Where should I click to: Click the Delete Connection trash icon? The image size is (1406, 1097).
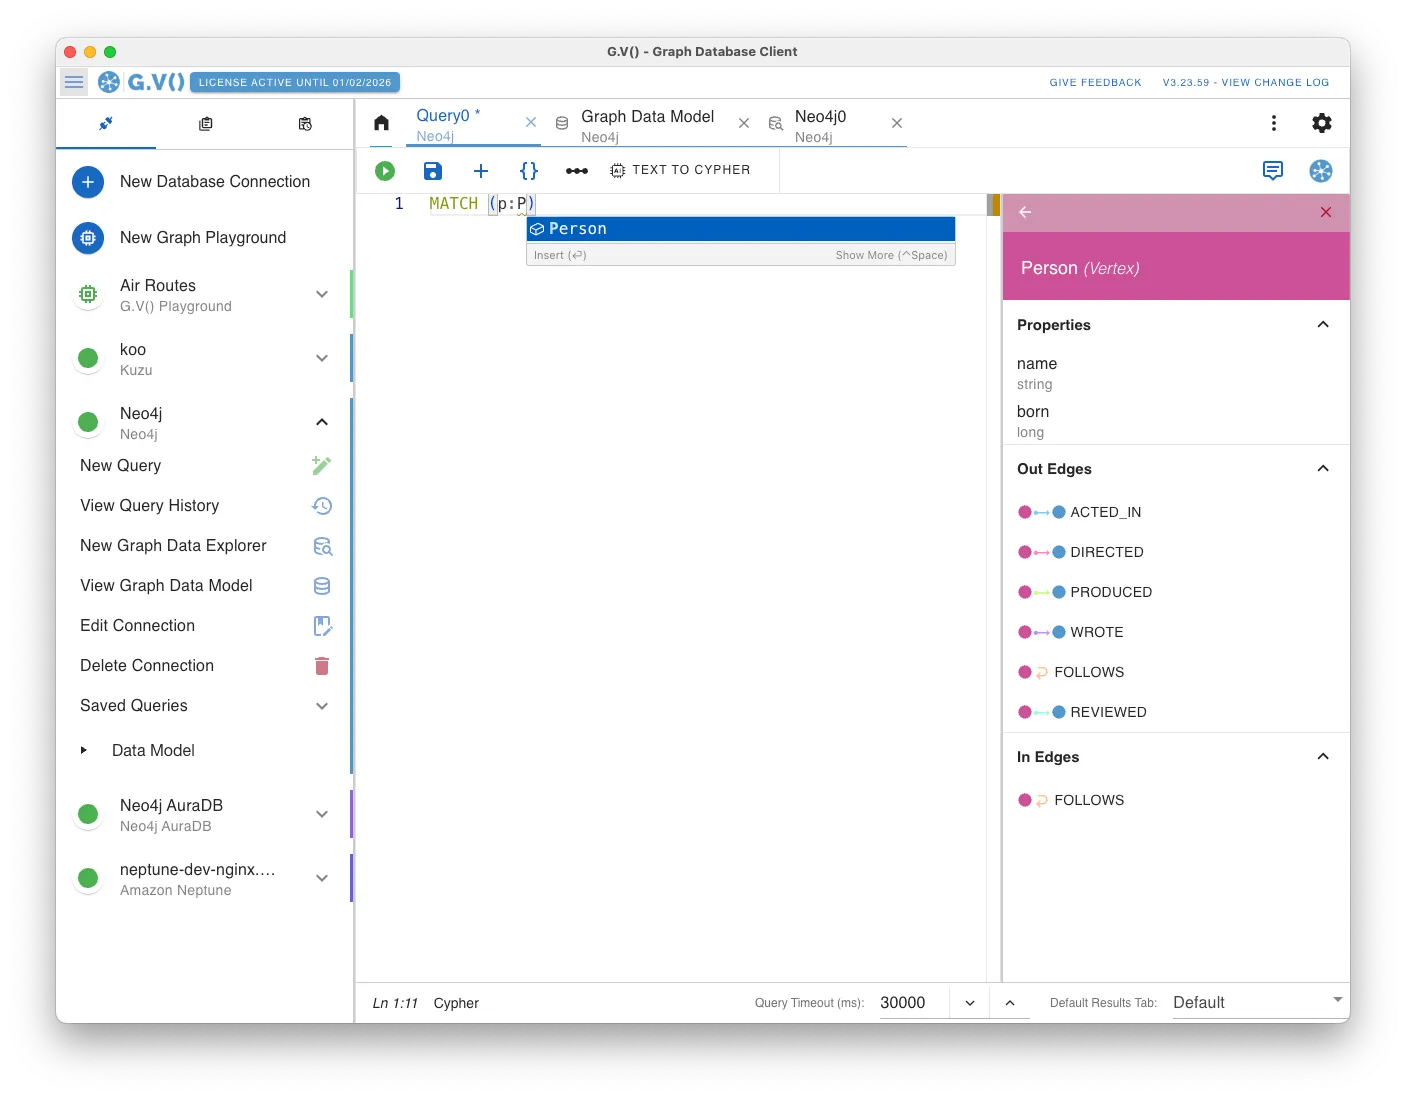[x=322, y=666]
